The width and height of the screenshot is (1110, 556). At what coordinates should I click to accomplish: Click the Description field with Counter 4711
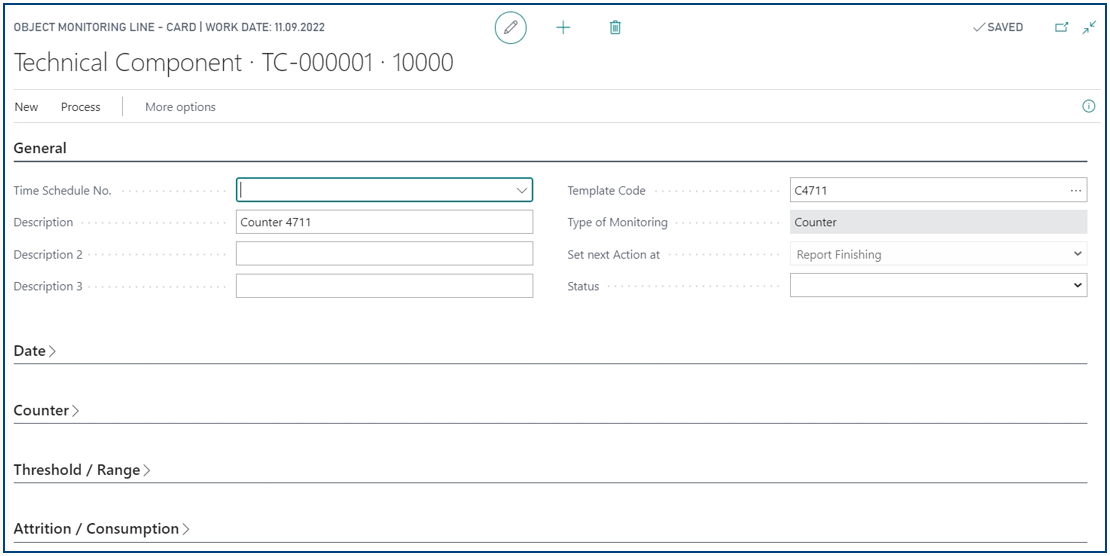coord(384,222)
